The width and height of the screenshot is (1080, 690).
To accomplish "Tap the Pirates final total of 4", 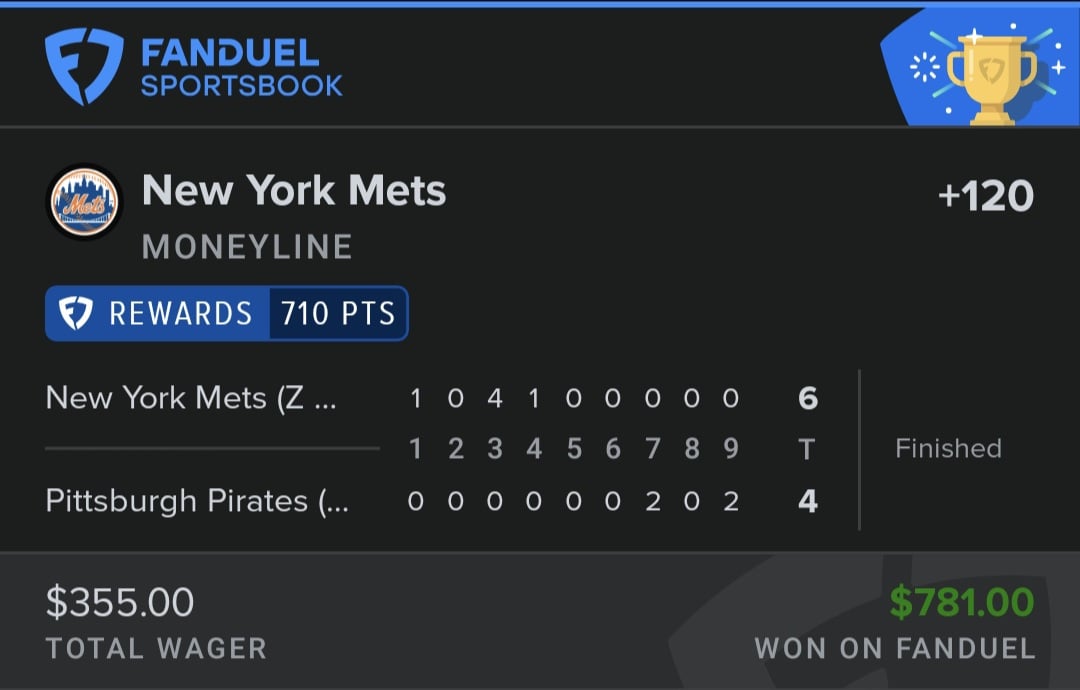I will pyautogui.click(x=808, y=501).
